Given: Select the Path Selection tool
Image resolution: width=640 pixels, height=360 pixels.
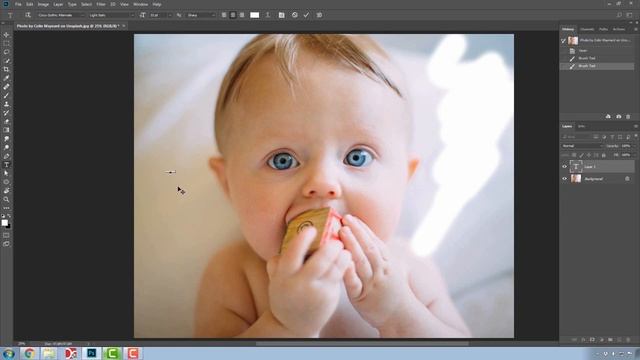Looking at the screenshot, I should point(6,173).
